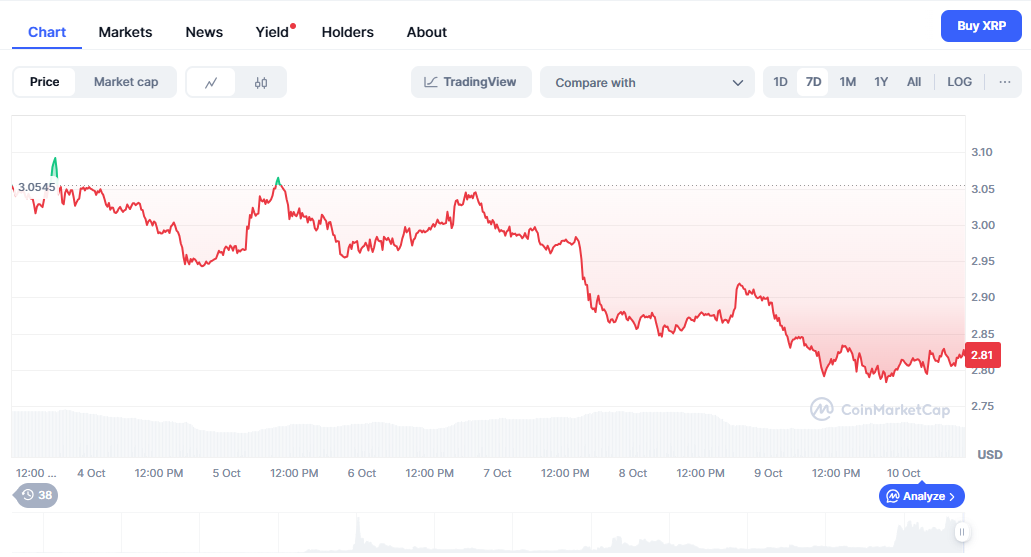Viewport: 1031px width, 557px height.
Task: Click the pause handle on the range bar
Action: [961, 532]
